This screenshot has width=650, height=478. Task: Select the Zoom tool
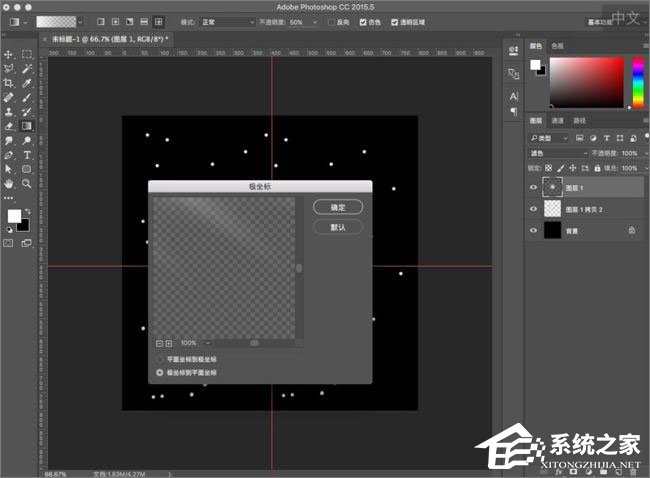coord(27,183)
